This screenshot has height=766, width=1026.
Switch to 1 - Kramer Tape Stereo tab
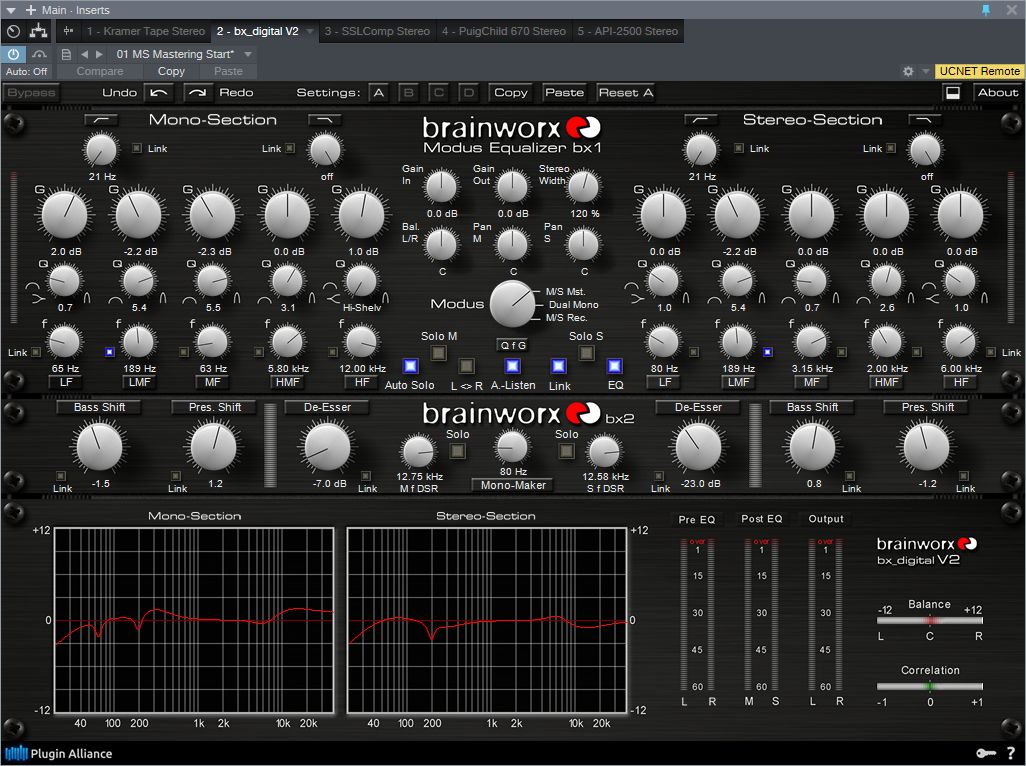coord(146,31)
